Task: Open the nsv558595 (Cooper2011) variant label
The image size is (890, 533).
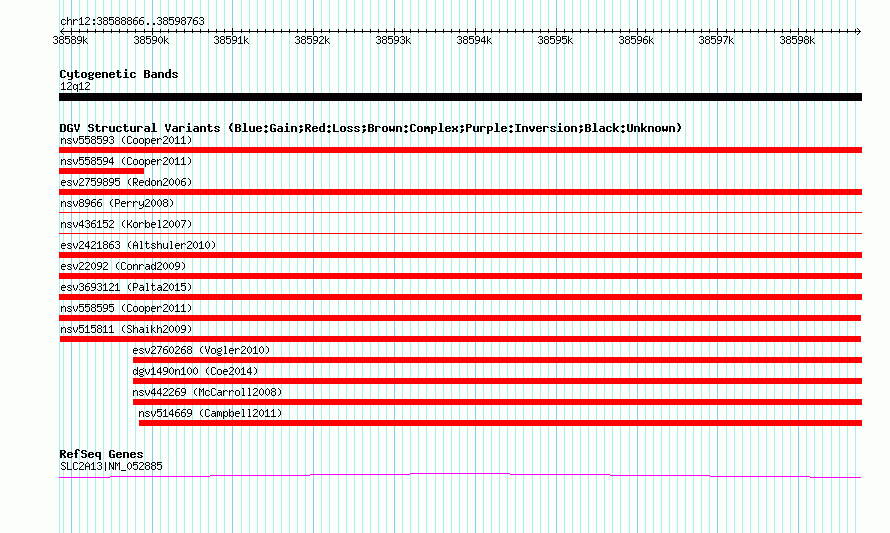Action: tap(126, 308)
